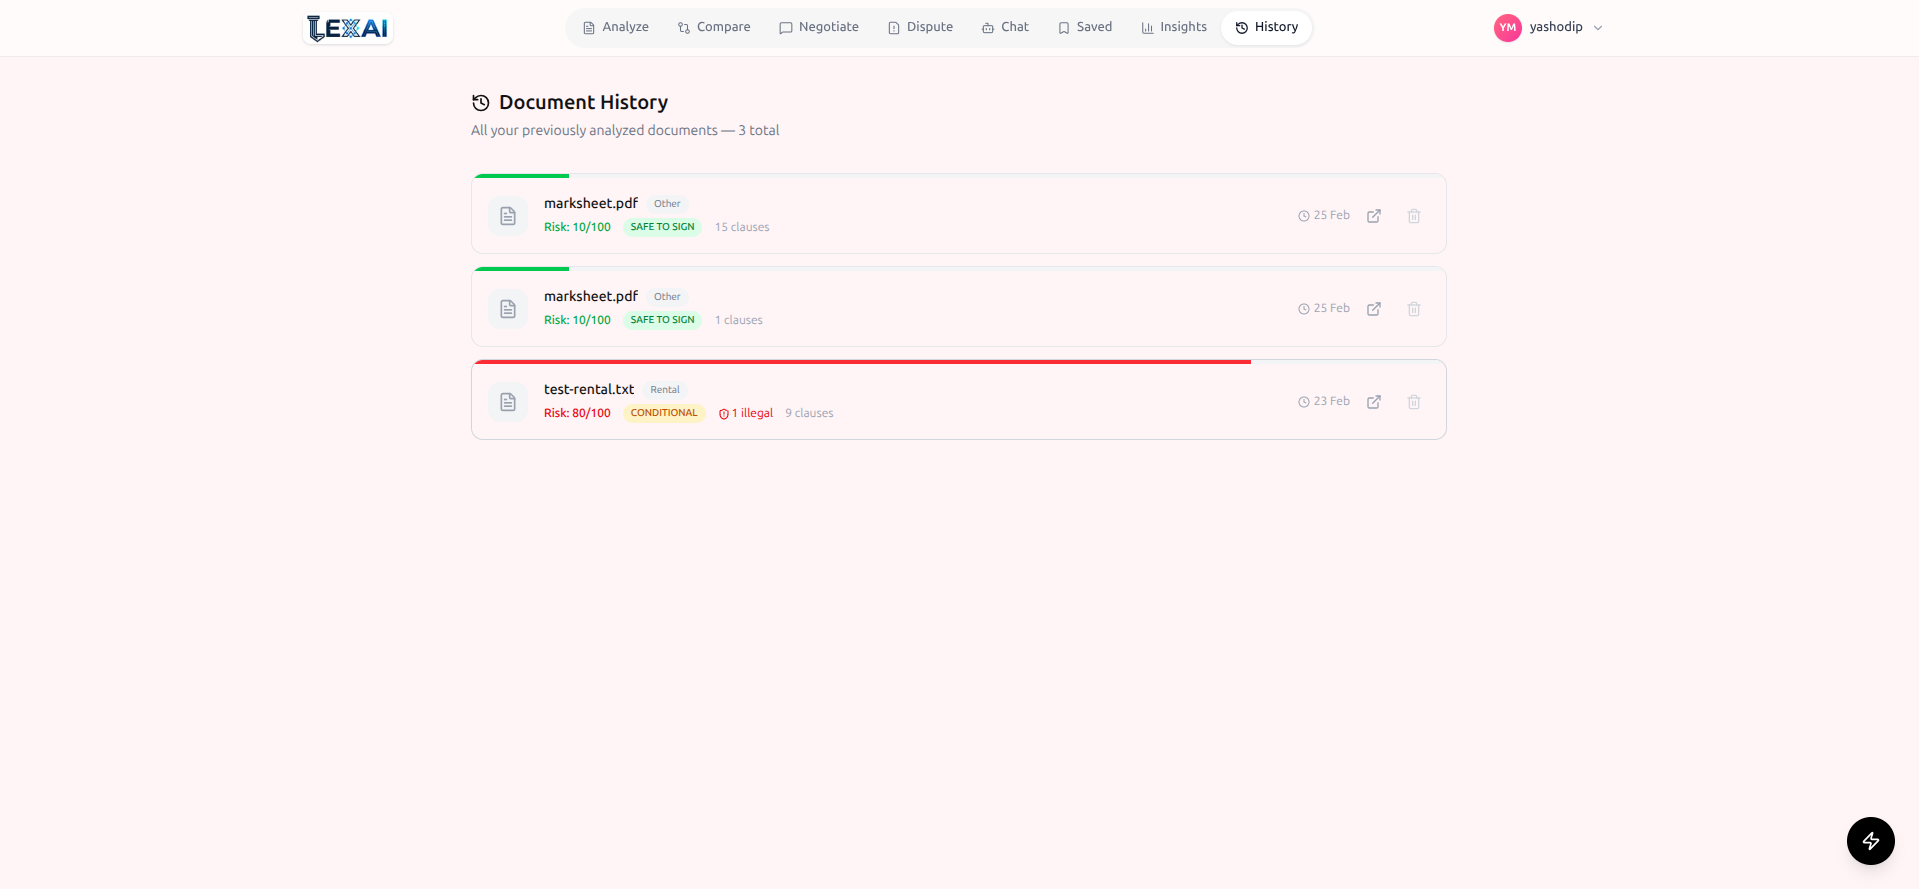Delete the test-rental.txt entry
Viewport: 1919px width, 889px height.
(x=1414, y=402)
